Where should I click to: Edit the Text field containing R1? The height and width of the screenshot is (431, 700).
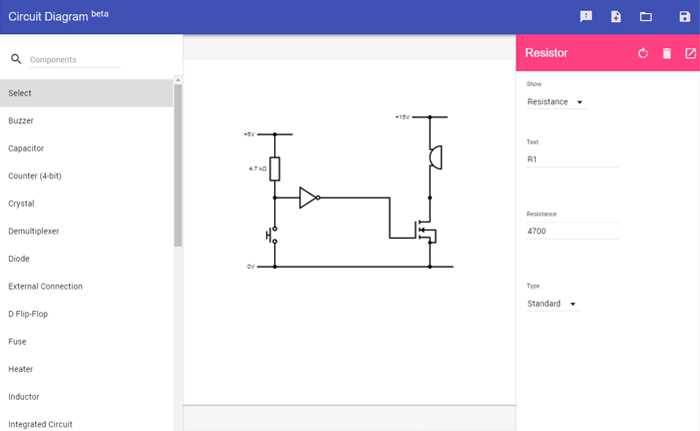(x=572, y=159)
